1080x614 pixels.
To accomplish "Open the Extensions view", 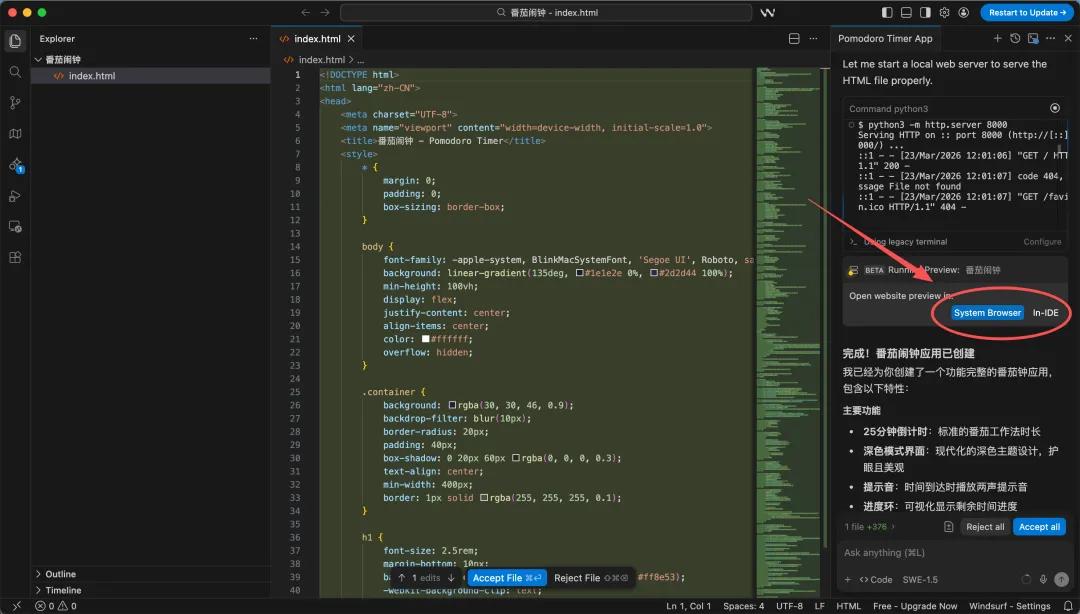I will (x=15, y=257).
